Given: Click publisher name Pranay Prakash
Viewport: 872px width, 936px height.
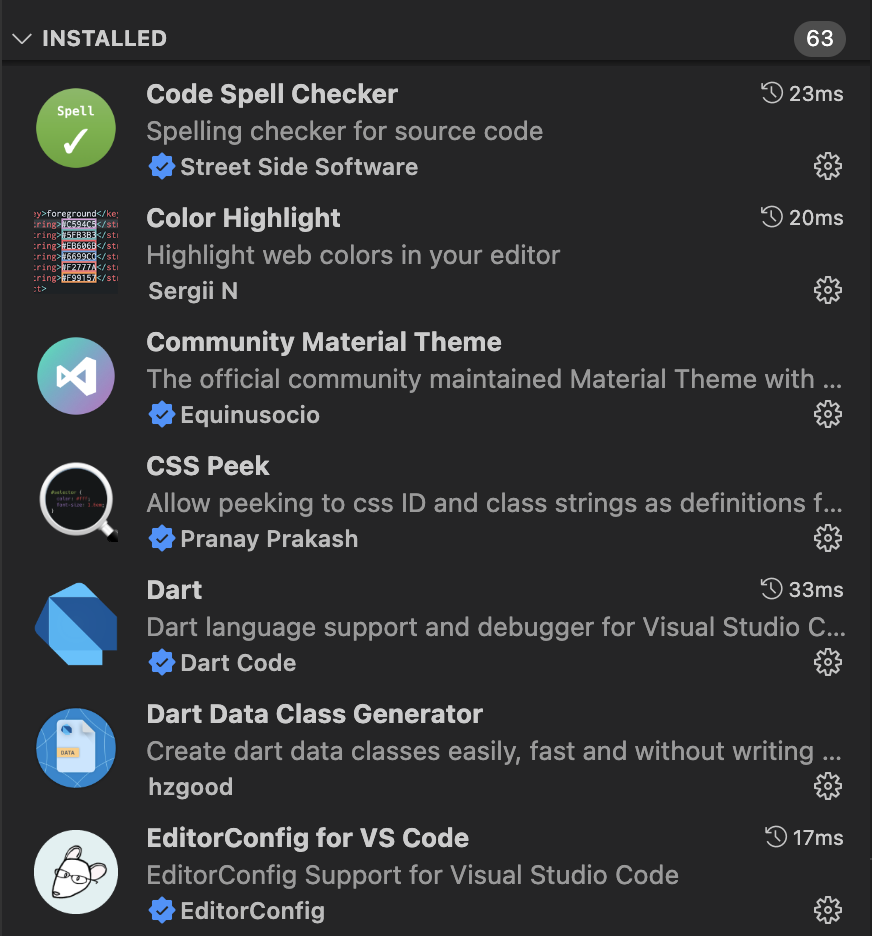Looking at the screenshot, I should [269, 540].
